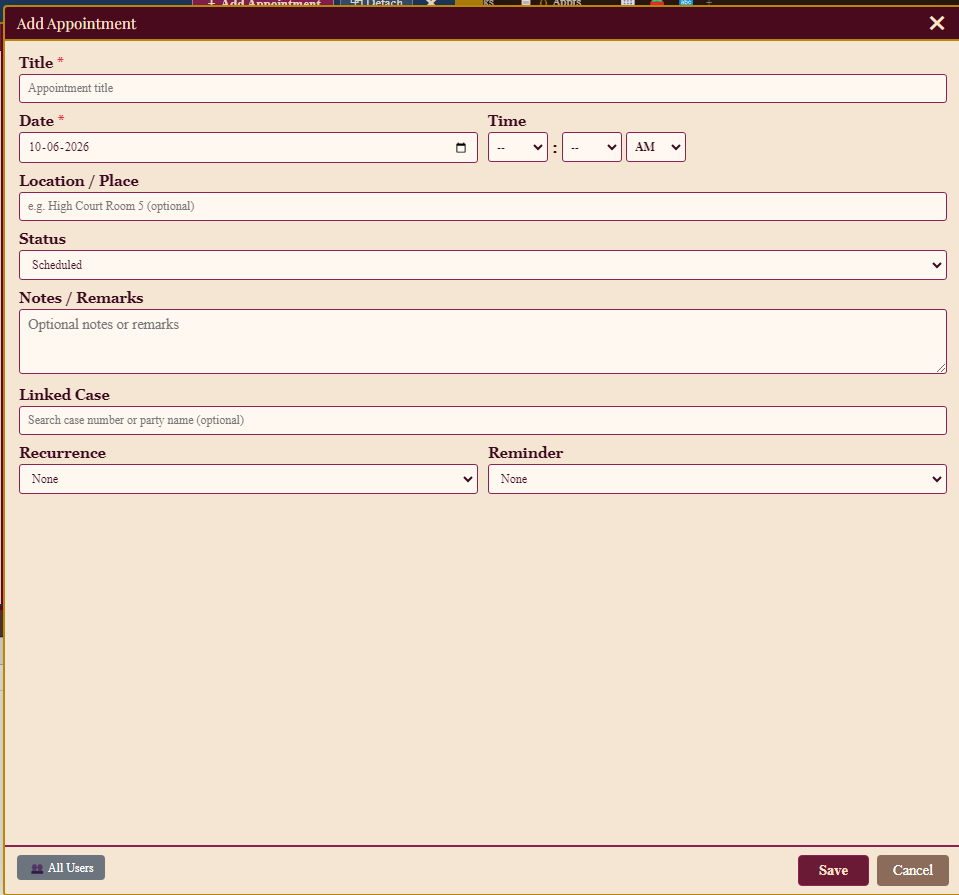Click the resize handle of Notes textarea
The height and width of the screenshot is (895, 959).
click(x=941, y=368)
